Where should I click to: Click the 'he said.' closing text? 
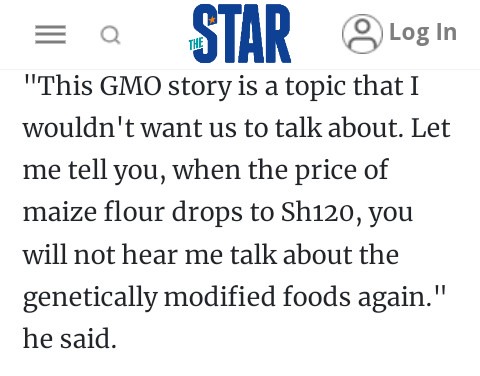pos(70,338)
